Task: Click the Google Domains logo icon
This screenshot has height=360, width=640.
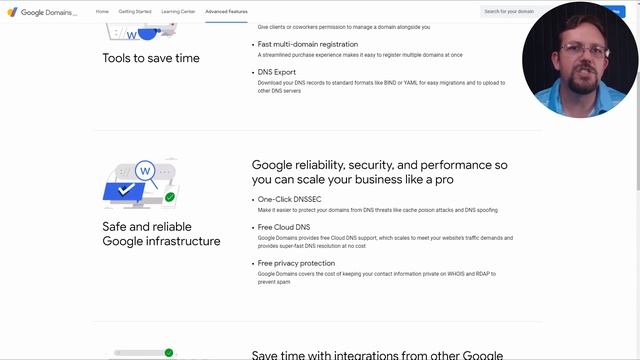Action: (13, 12)
